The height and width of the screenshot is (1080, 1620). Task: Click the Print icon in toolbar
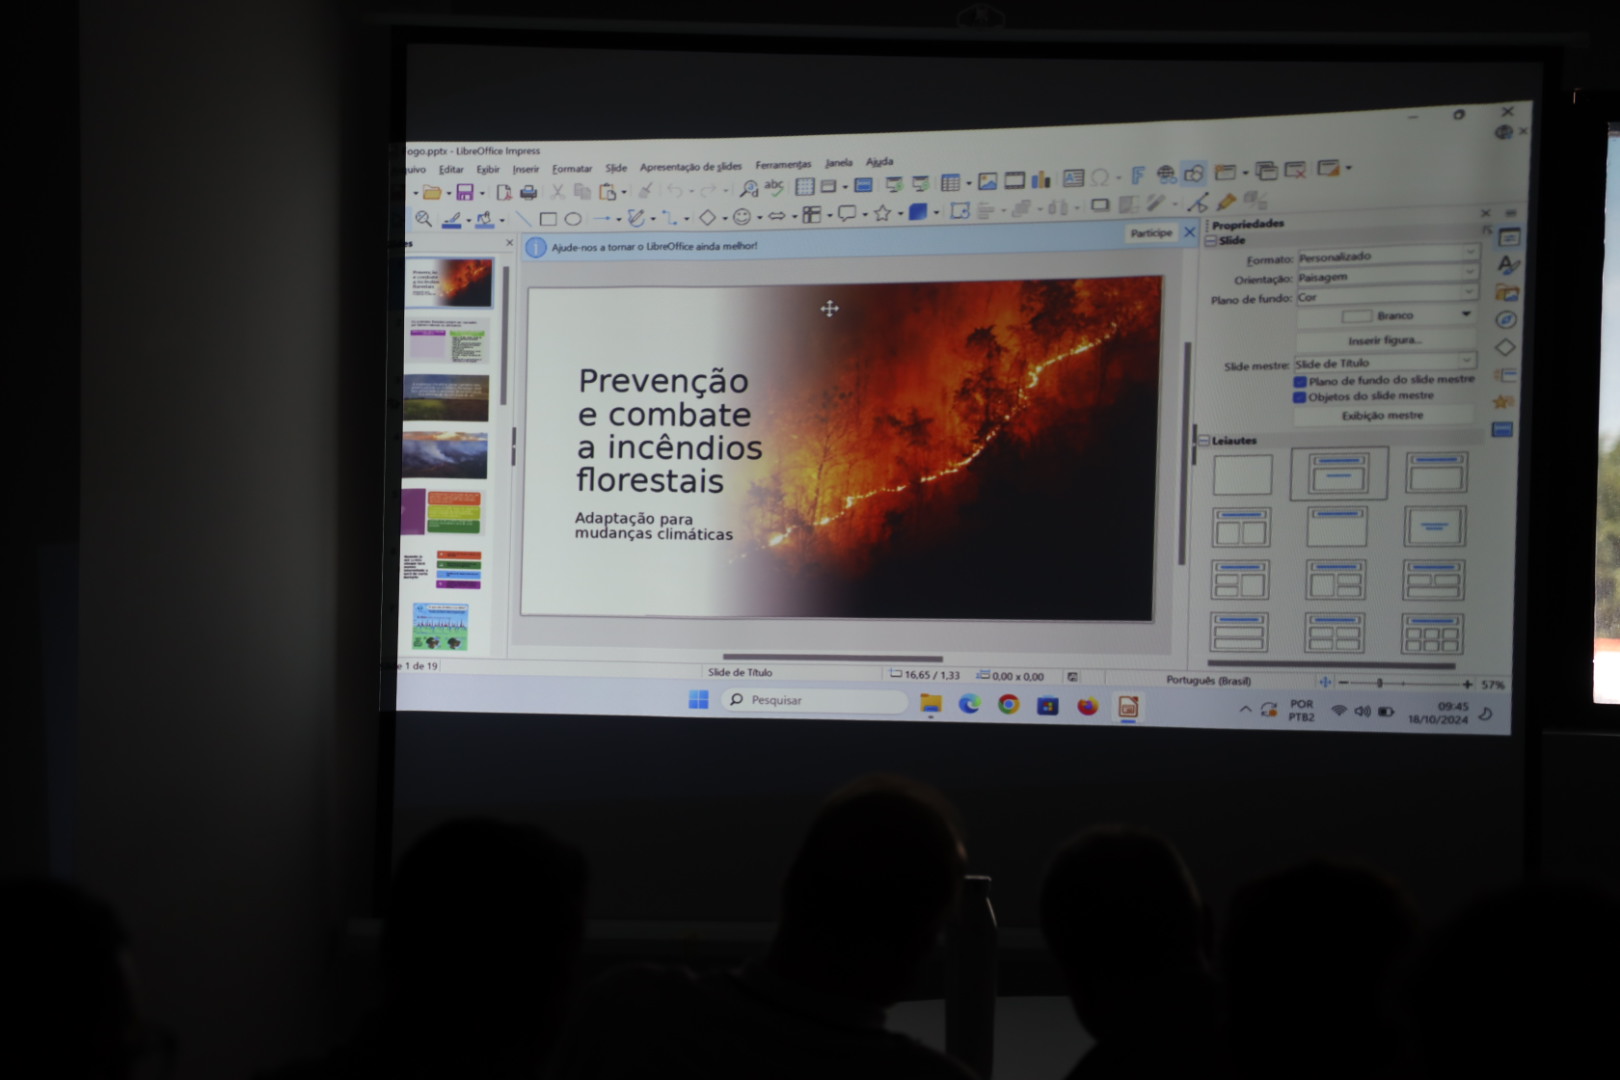click(528, 192)
